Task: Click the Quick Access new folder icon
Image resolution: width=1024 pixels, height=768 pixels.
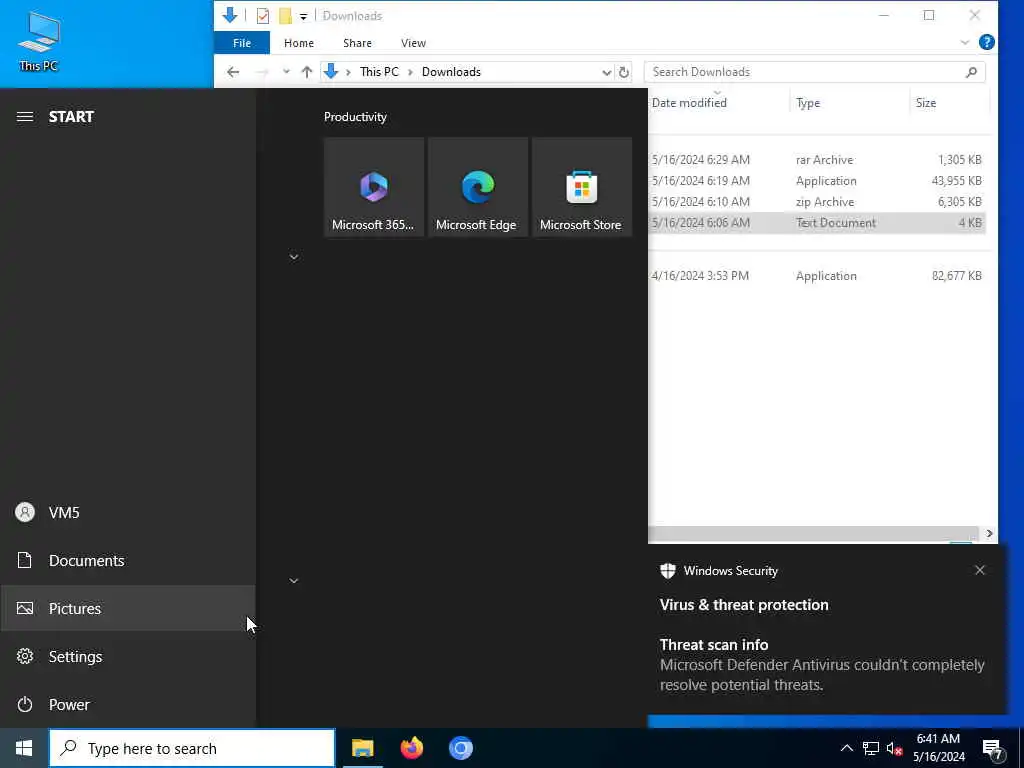Action: (x=285, y=16)
